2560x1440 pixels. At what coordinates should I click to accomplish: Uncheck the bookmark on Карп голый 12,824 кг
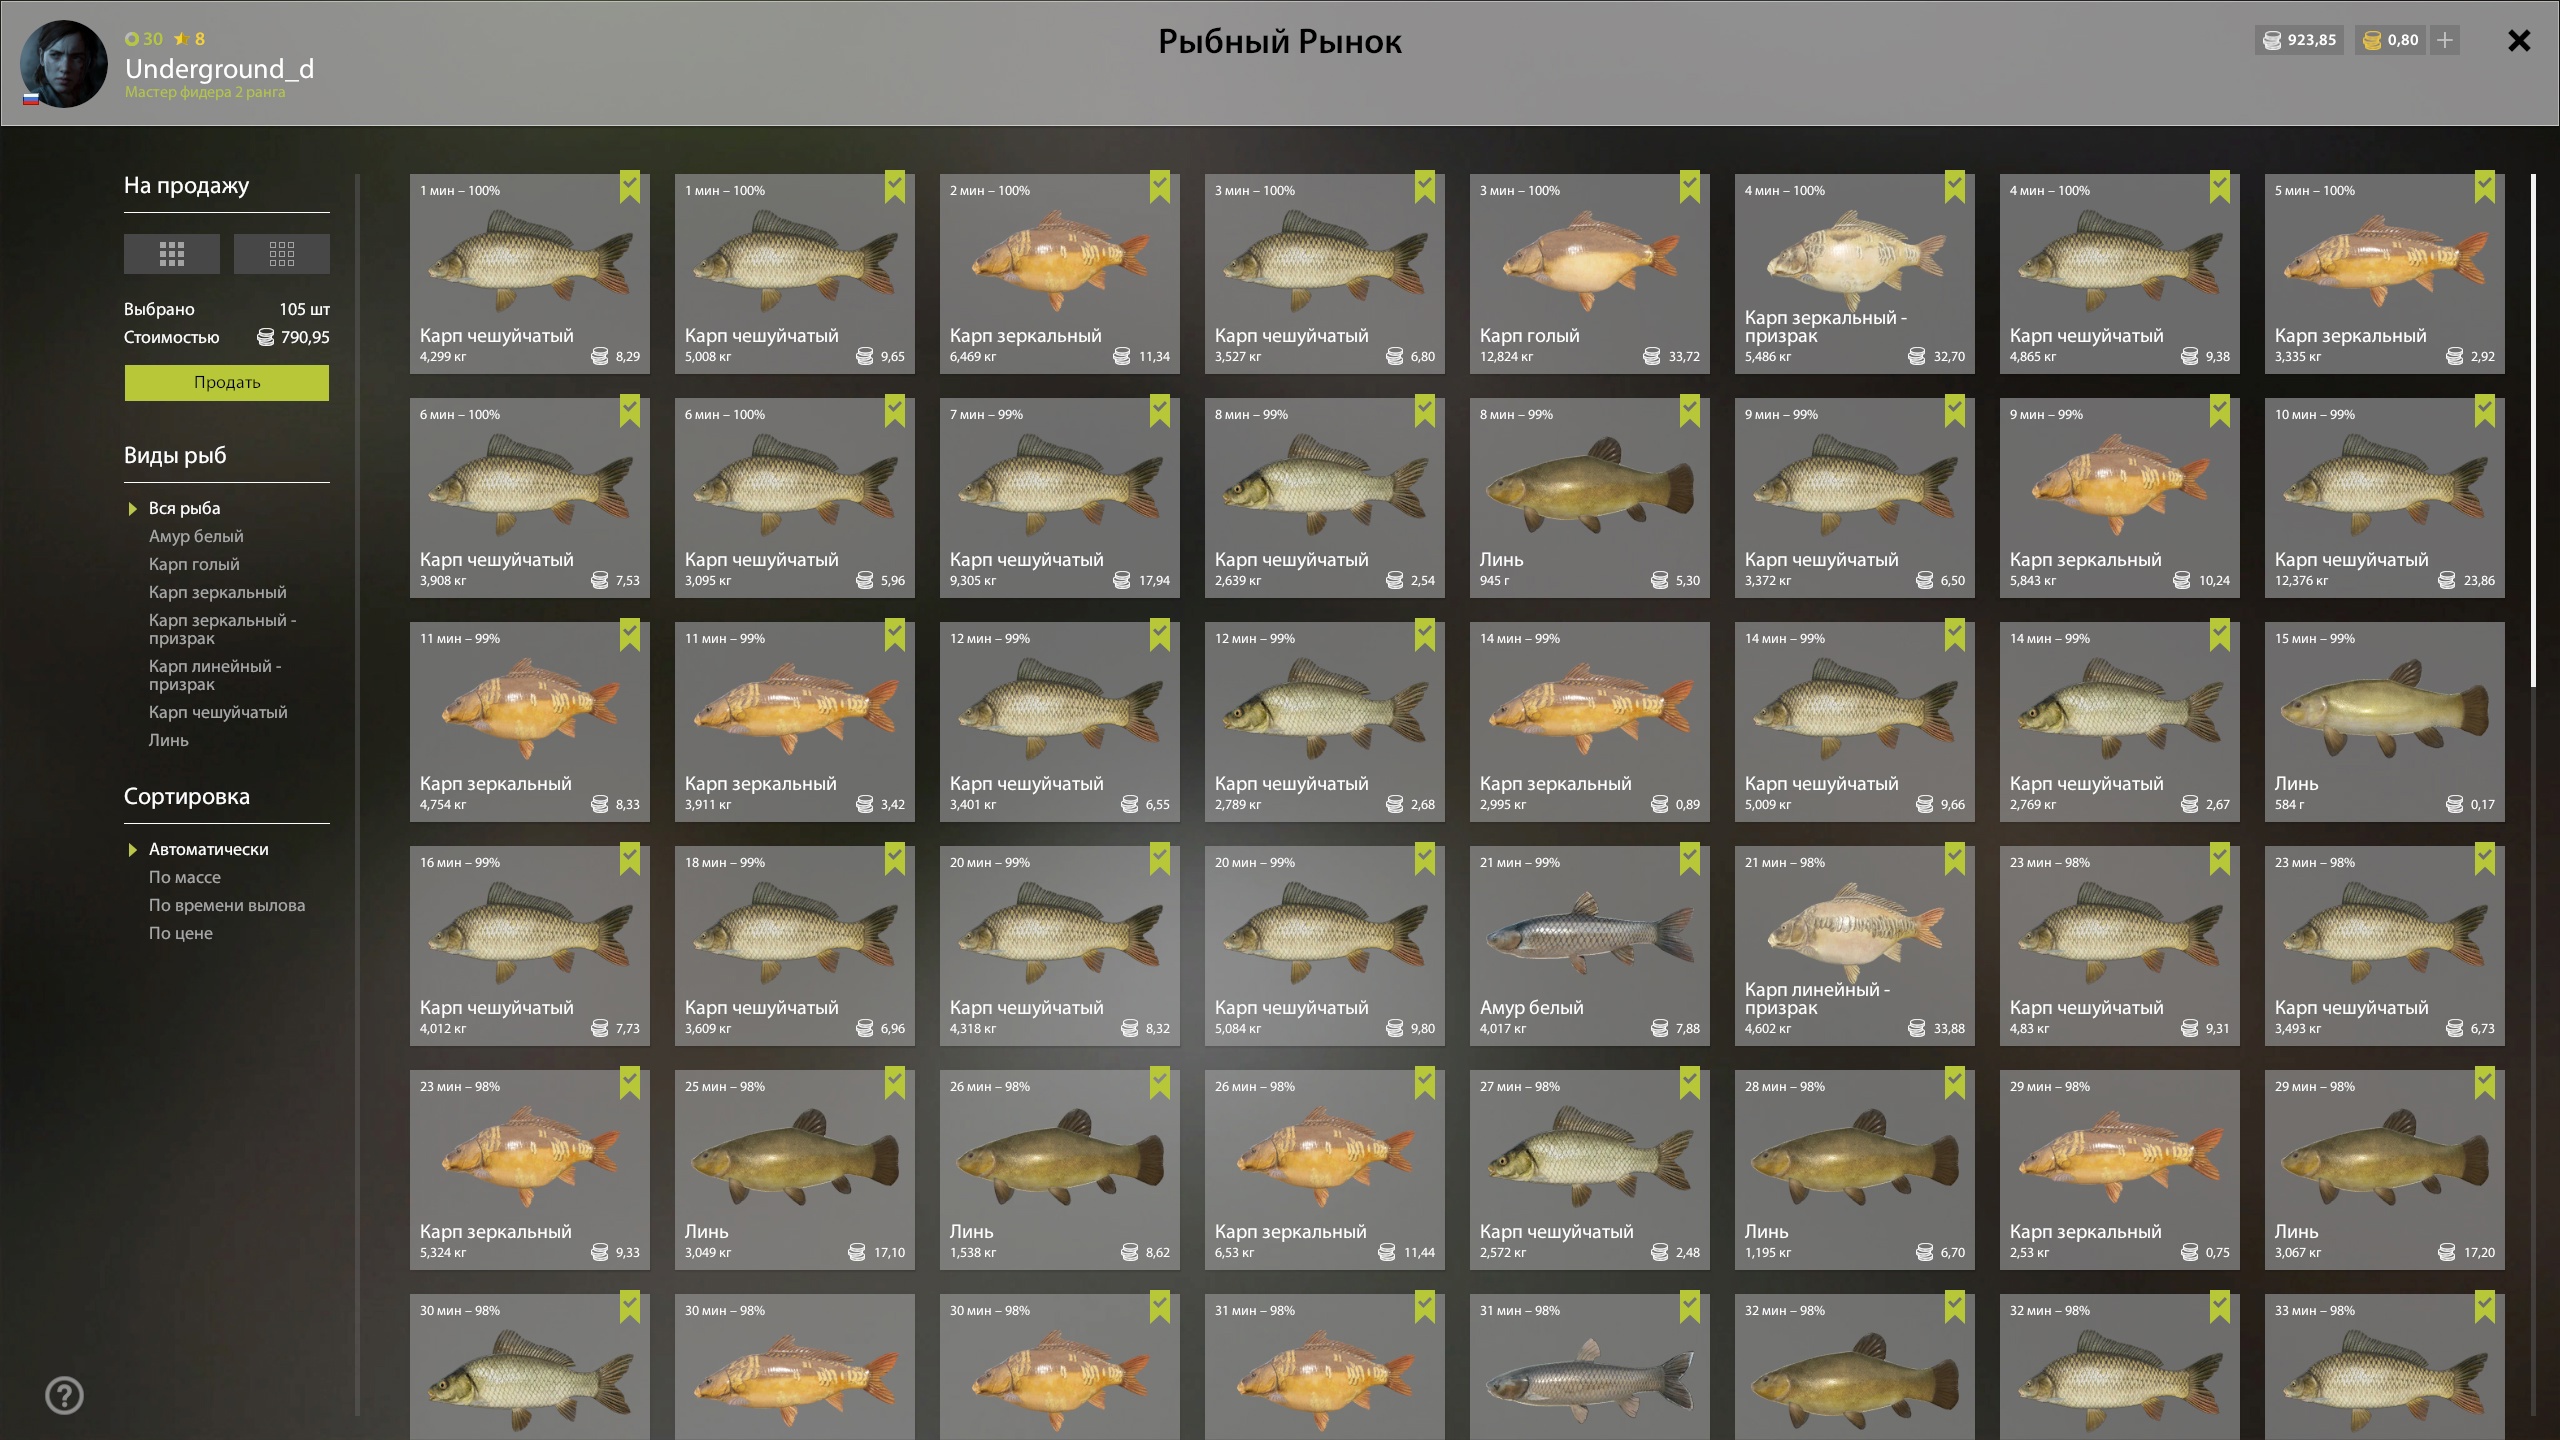click(x=1690, y=186)
